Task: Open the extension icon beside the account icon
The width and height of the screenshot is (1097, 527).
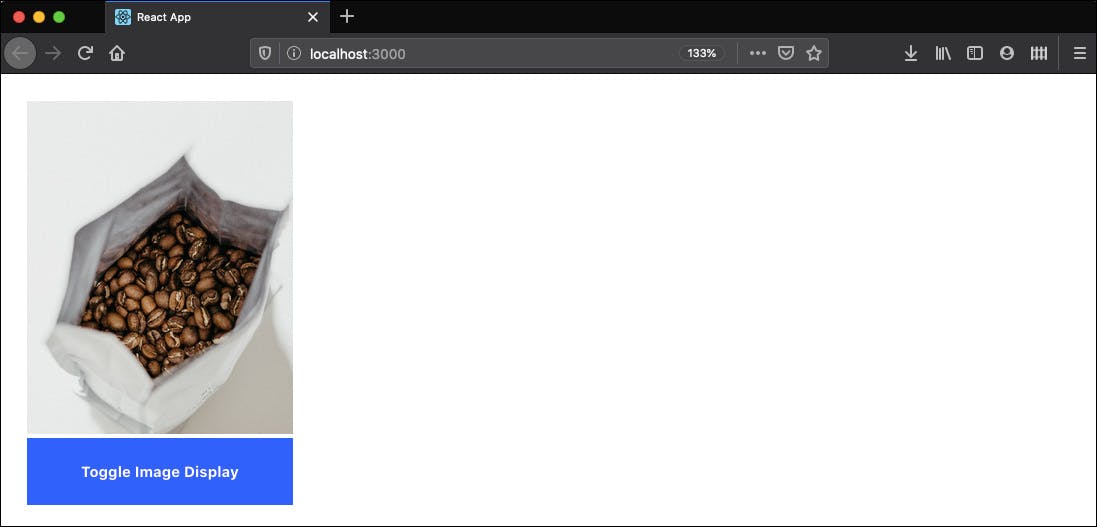Action: click(x=1039, y=53)
